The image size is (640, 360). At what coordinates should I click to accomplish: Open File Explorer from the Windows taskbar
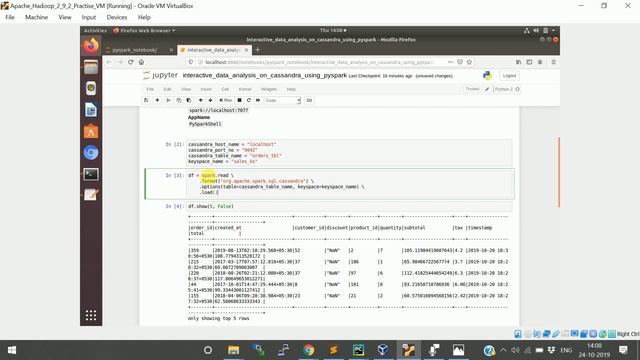tap(233, 350)
